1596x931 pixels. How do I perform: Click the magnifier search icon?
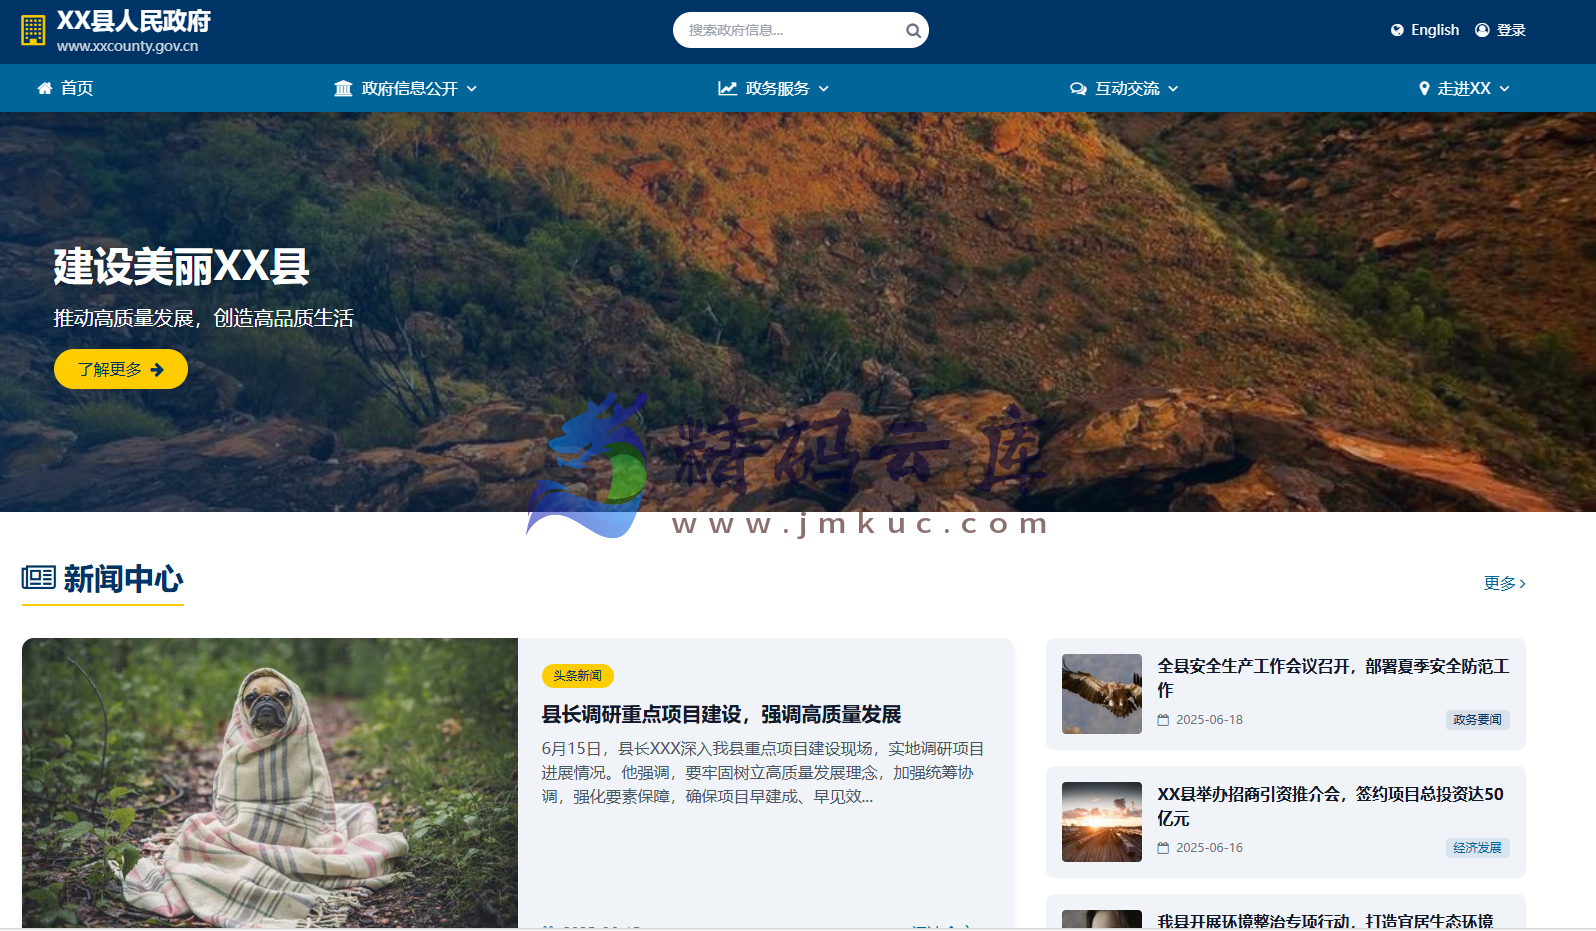pos(913,31)
